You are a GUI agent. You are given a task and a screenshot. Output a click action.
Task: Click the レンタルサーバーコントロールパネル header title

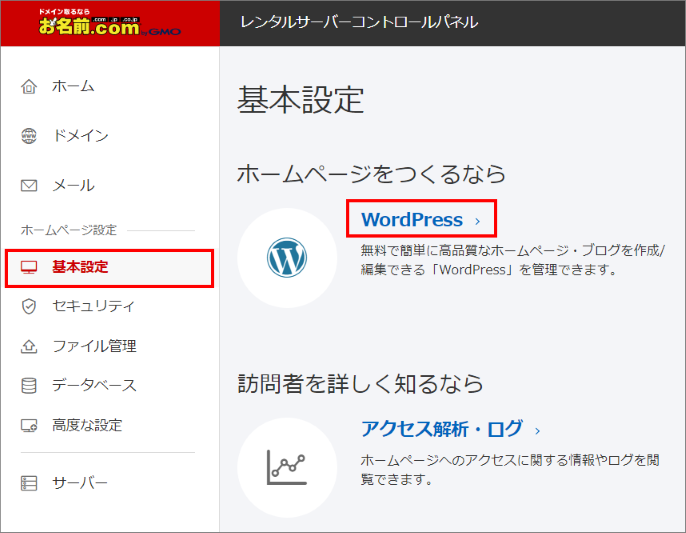coord(359,22)
